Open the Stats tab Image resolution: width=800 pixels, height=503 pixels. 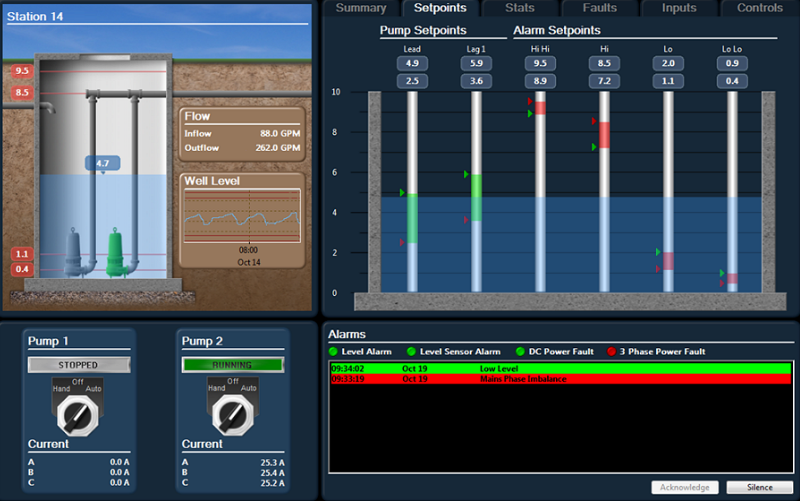[x=519, y=8]
